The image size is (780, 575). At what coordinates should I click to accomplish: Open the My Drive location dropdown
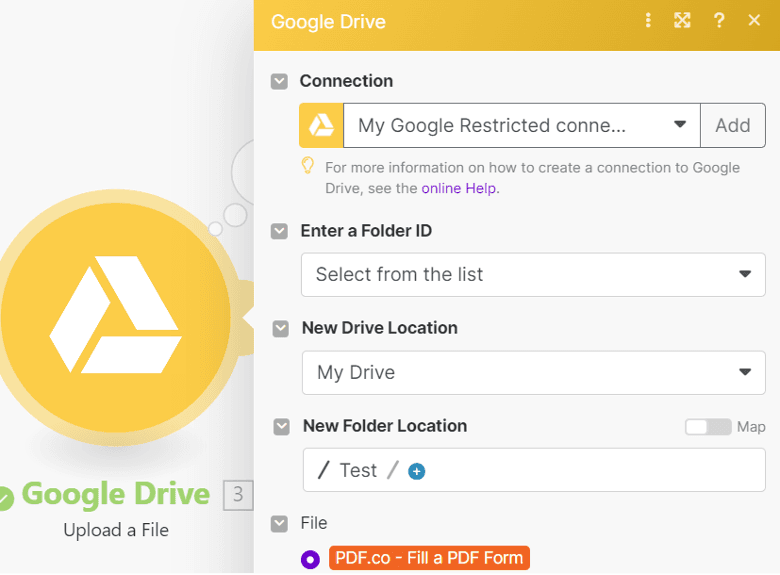click(533, 373)
